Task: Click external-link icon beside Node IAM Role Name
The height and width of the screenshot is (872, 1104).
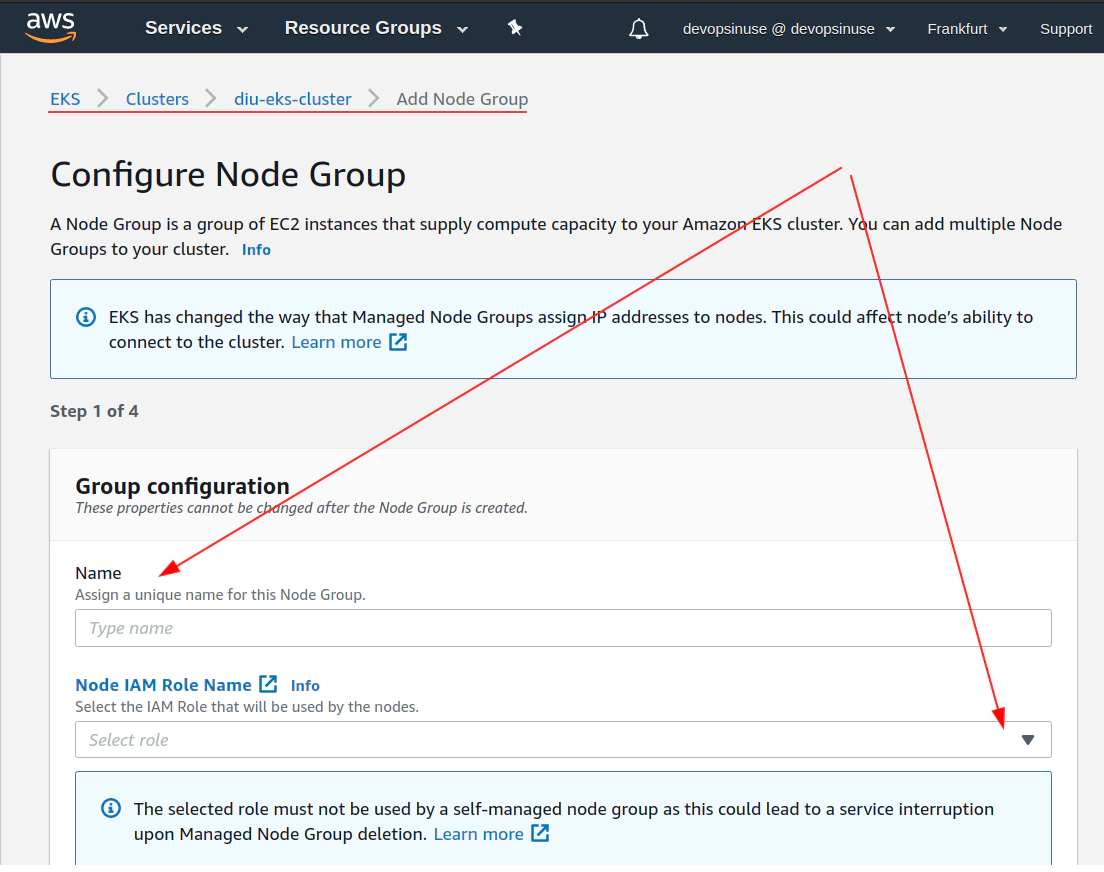Action: click(268, 684)
